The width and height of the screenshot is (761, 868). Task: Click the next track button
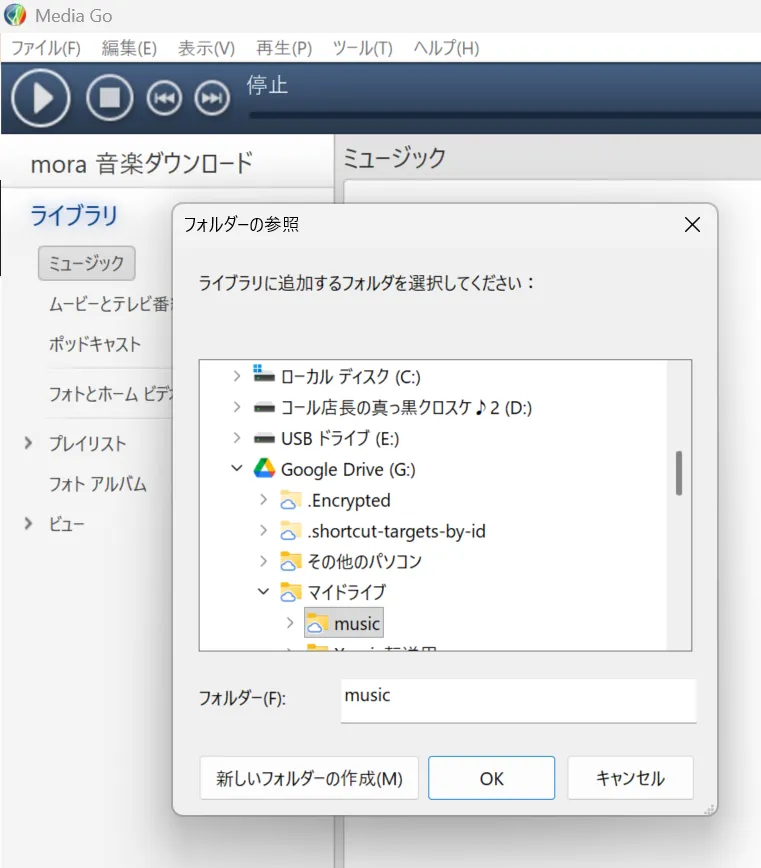[x=210, y=97]
